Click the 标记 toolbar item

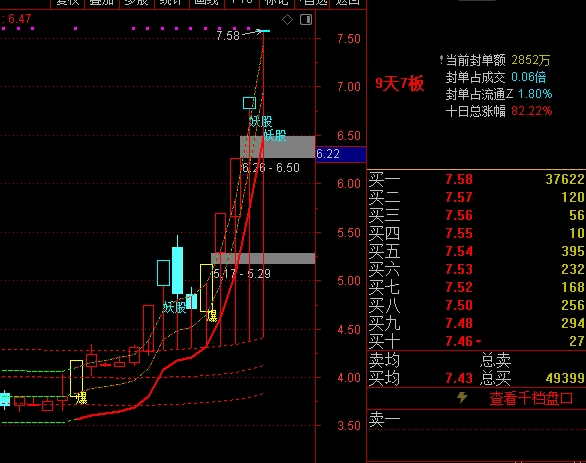pos(277,2)
